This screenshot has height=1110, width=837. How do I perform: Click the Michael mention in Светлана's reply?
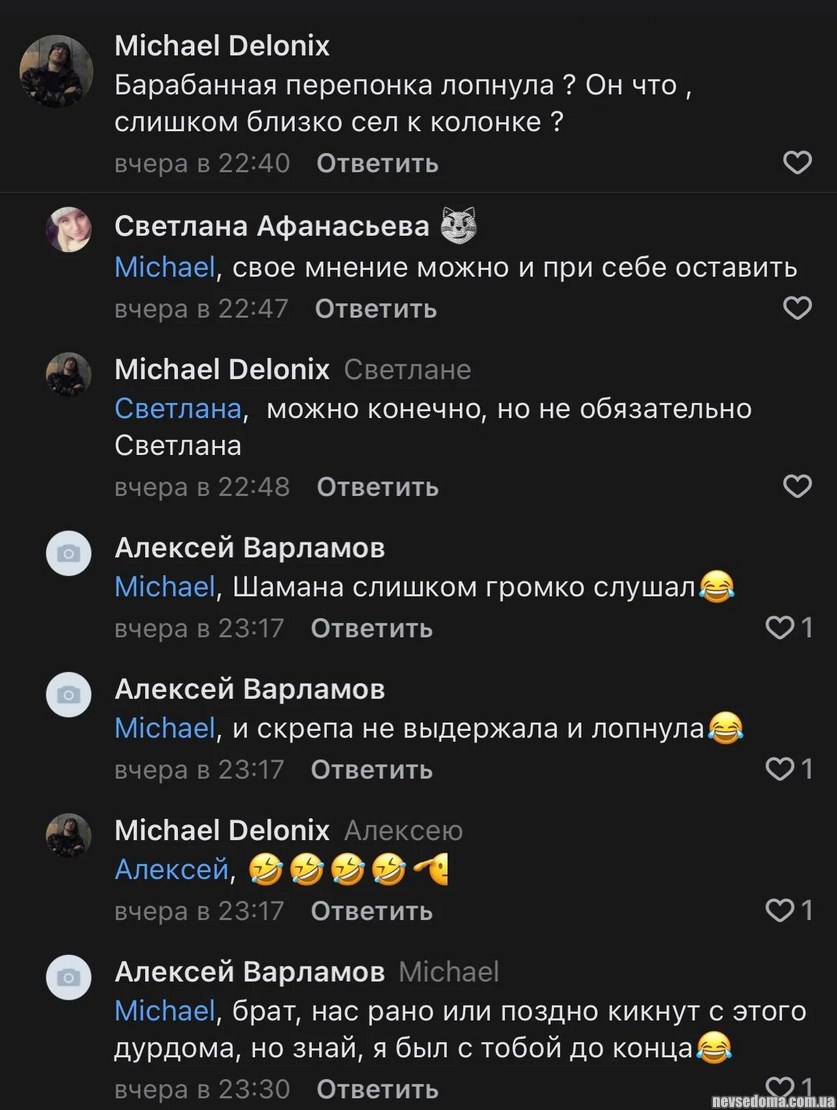(x=164, y=268)
